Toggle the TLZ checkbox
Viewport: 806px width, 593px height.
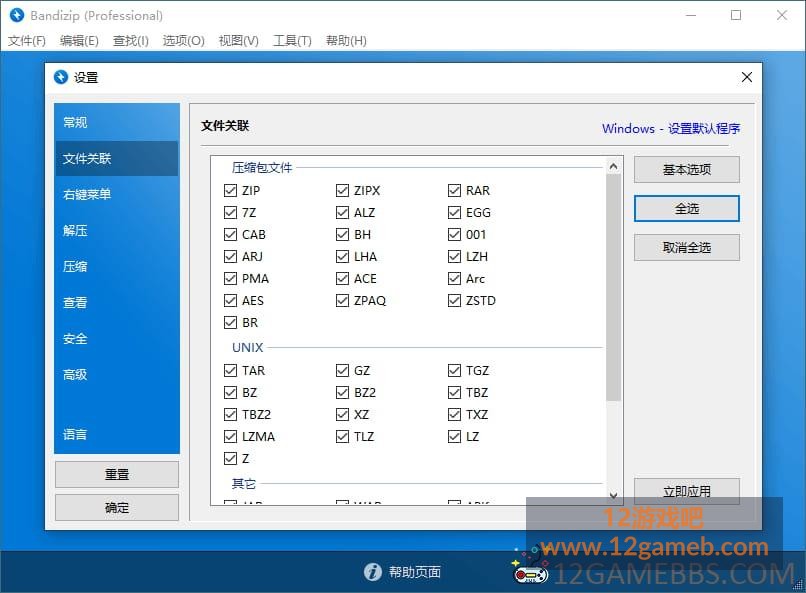pyautogui.click(x=342, y=436)
